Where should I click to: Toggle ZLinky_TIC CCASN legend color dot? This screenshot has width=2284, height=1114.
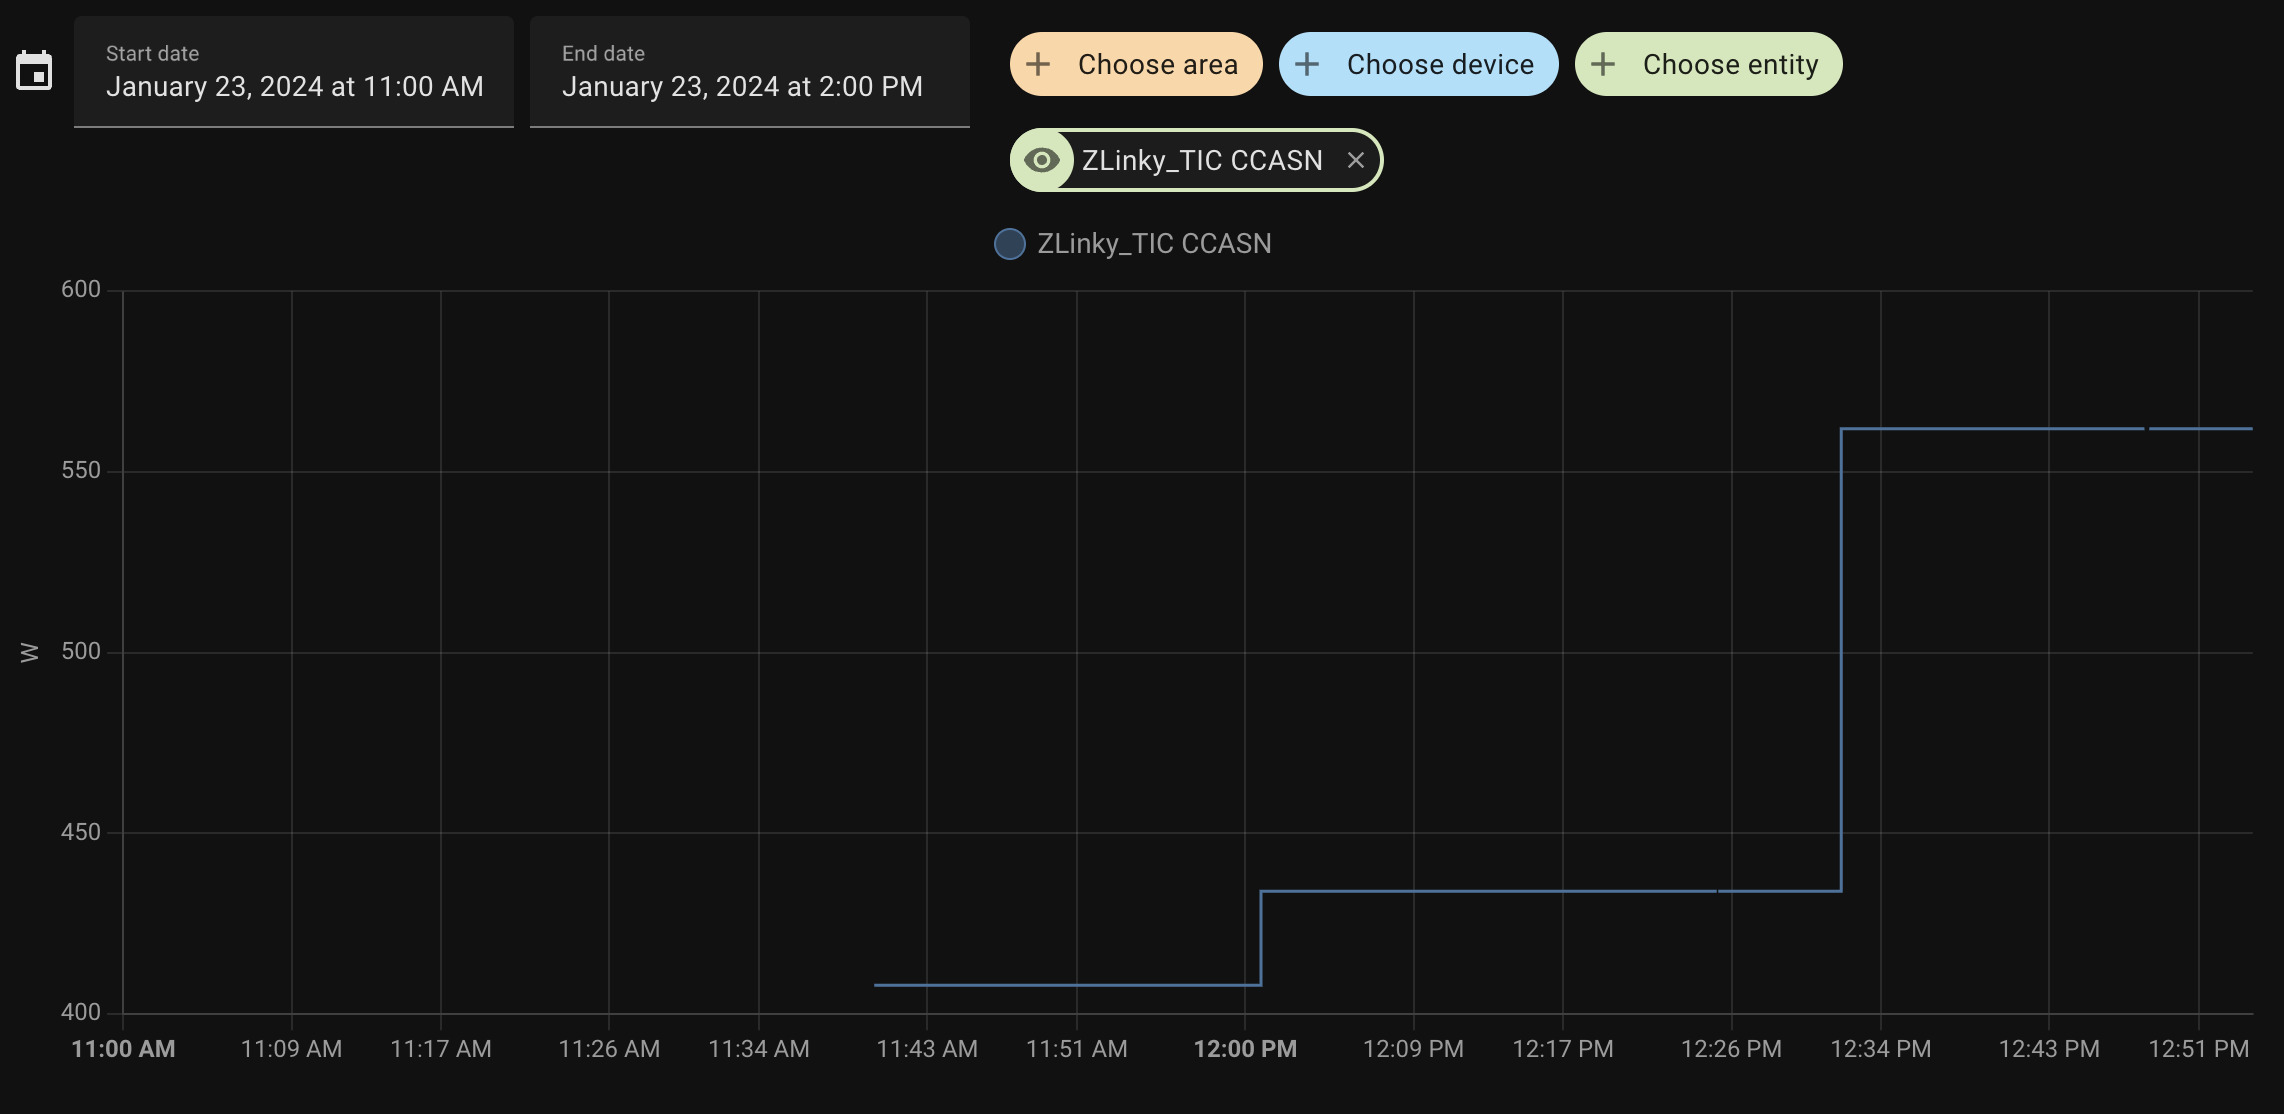tap(1010, 244)
